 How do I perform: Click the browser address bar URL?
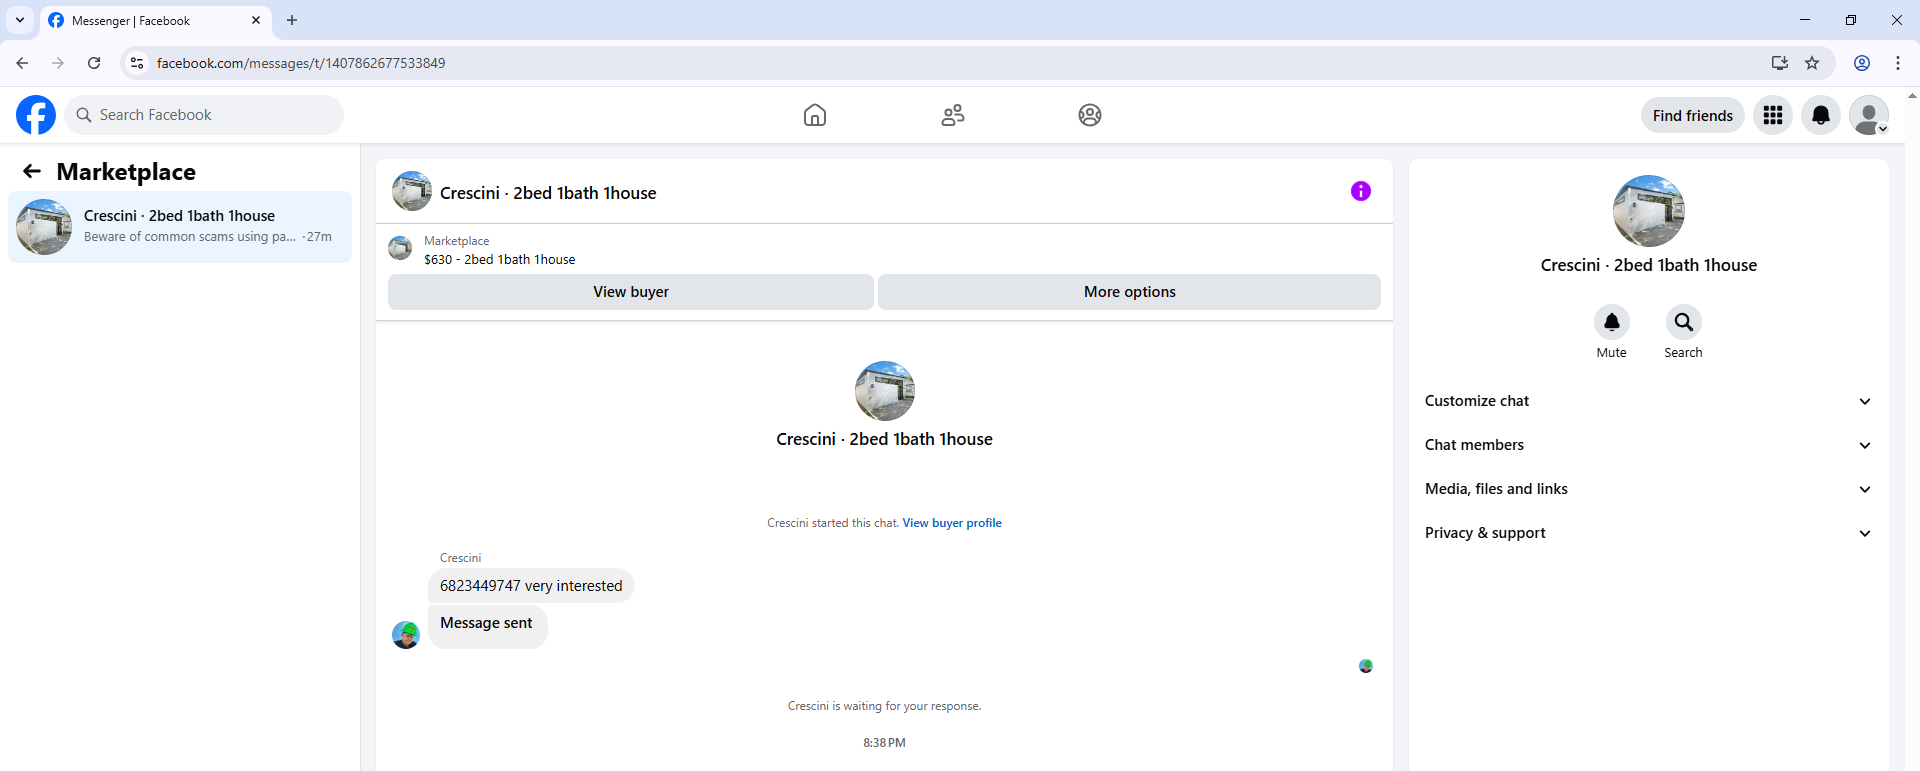[x=301, y=63]
